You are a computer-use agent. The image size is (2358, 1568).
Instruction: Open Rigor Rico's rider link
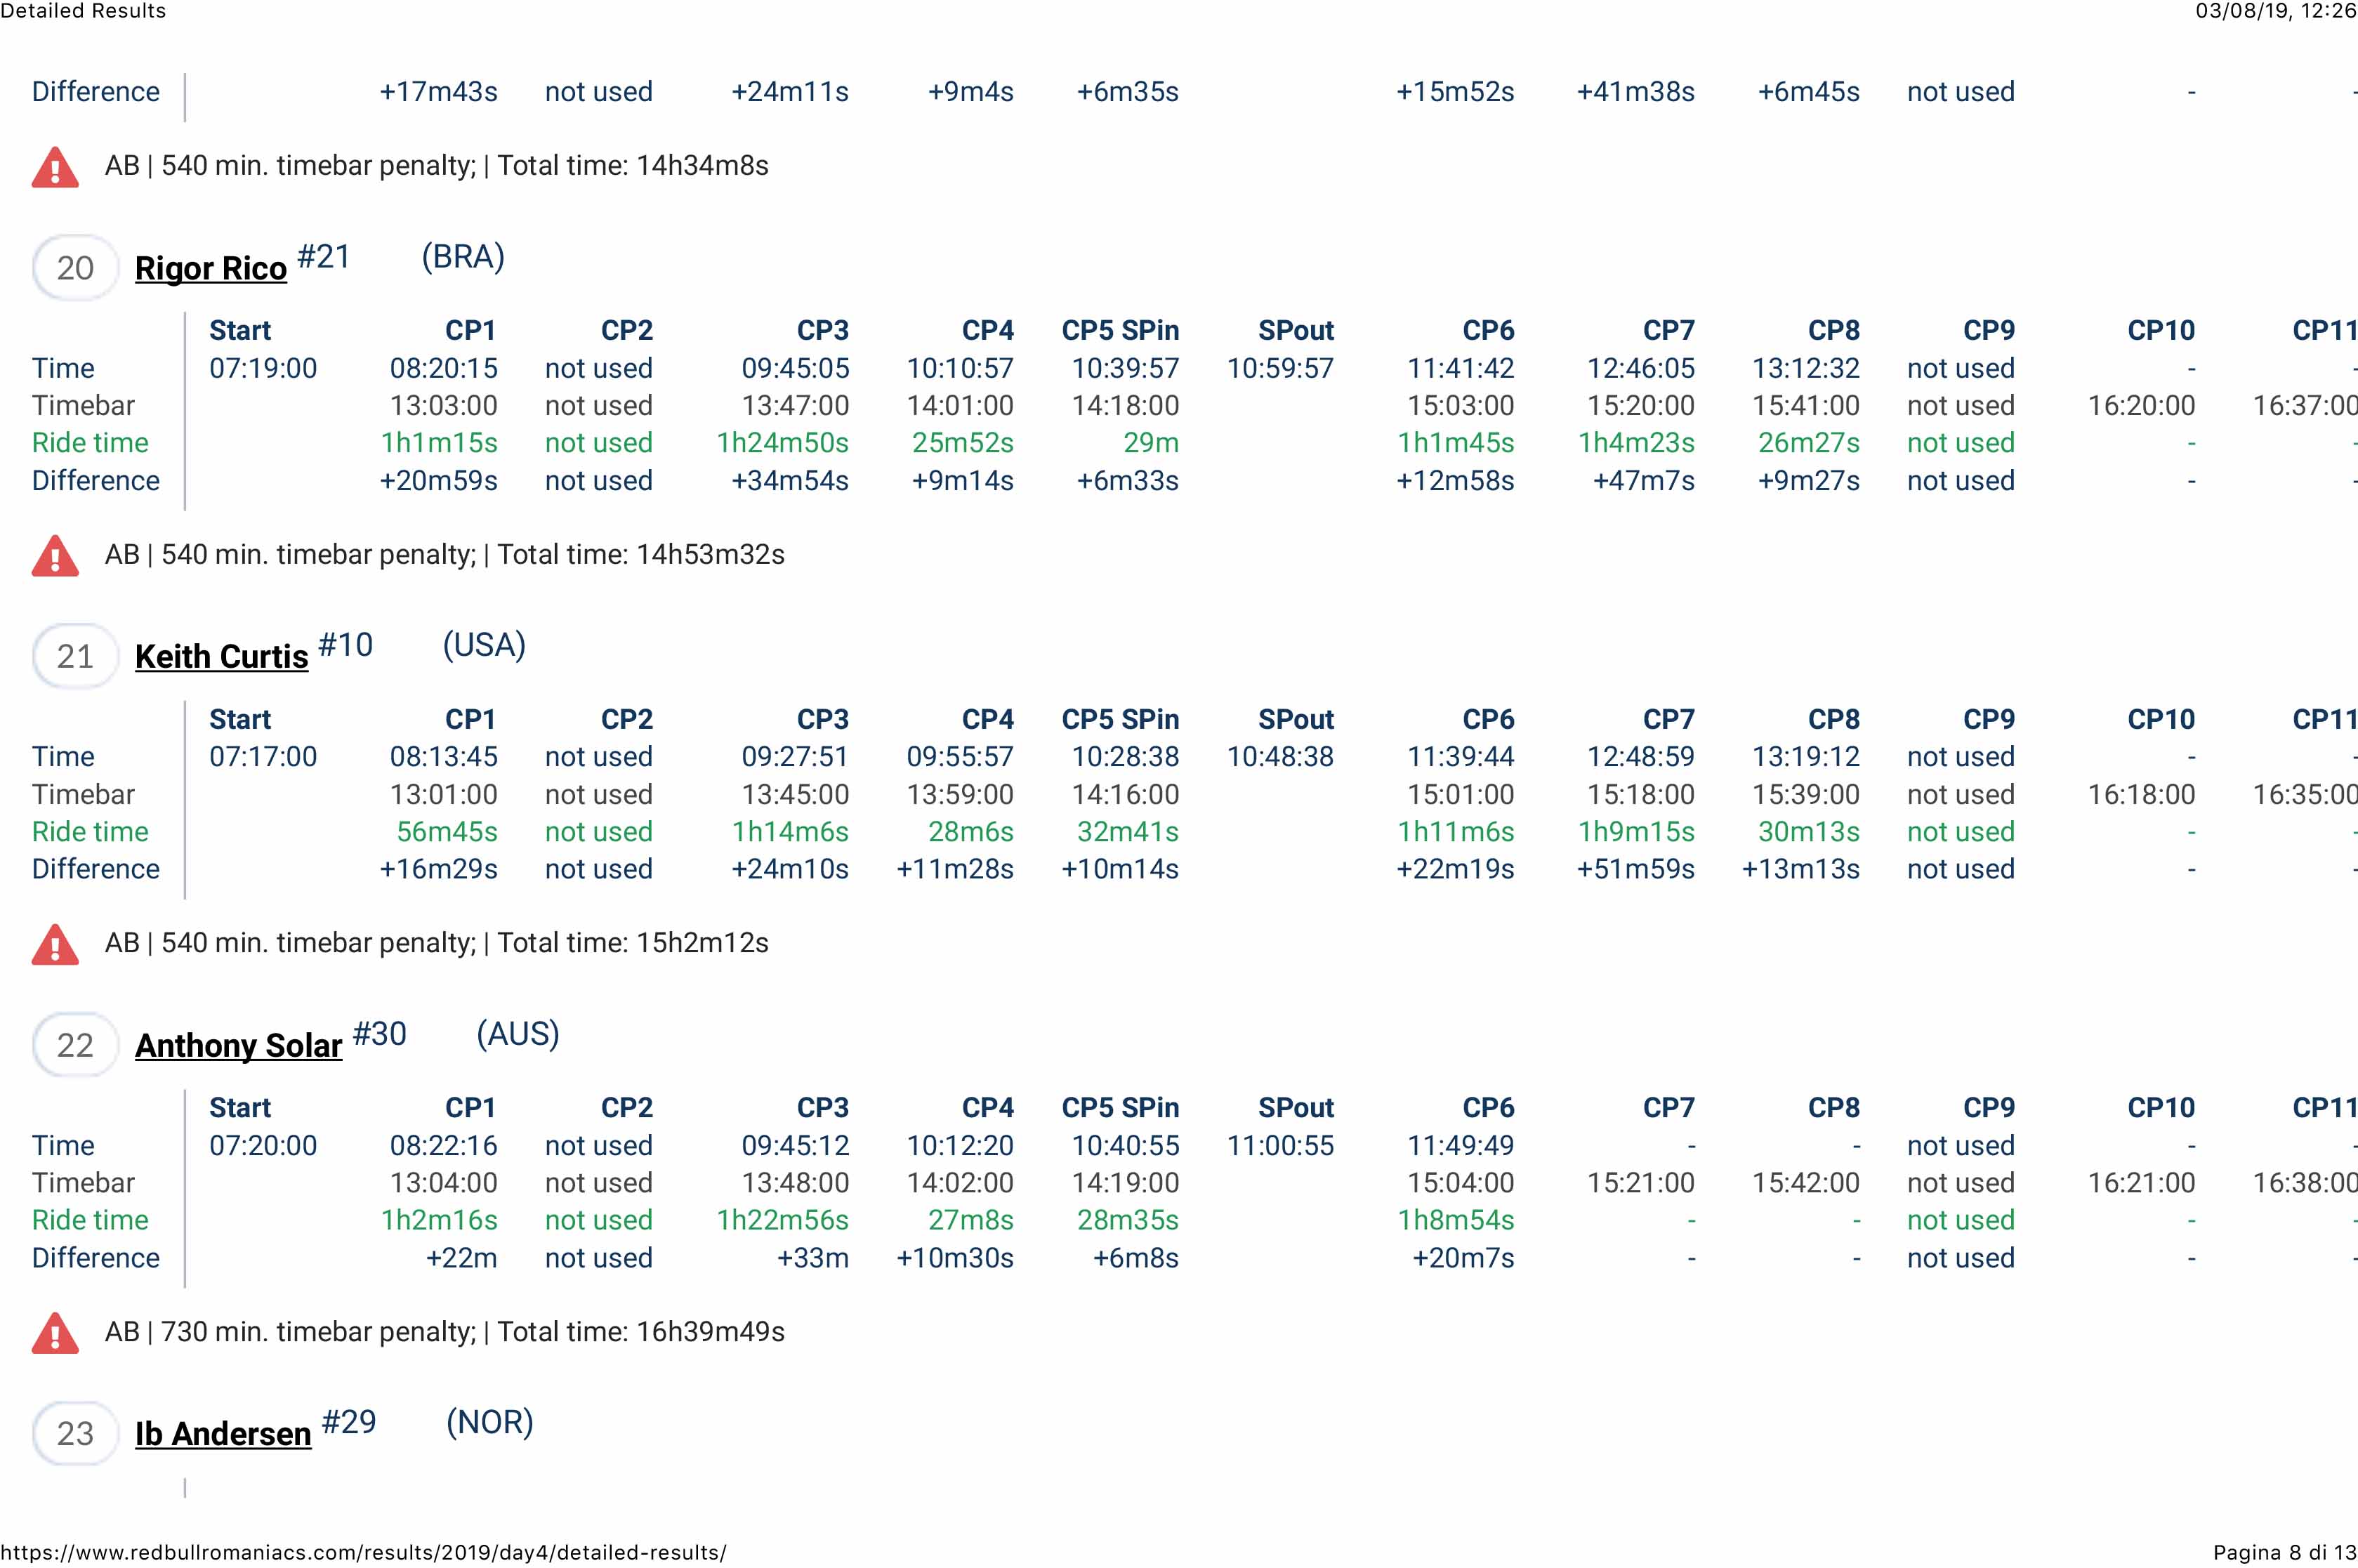[211, 268]
